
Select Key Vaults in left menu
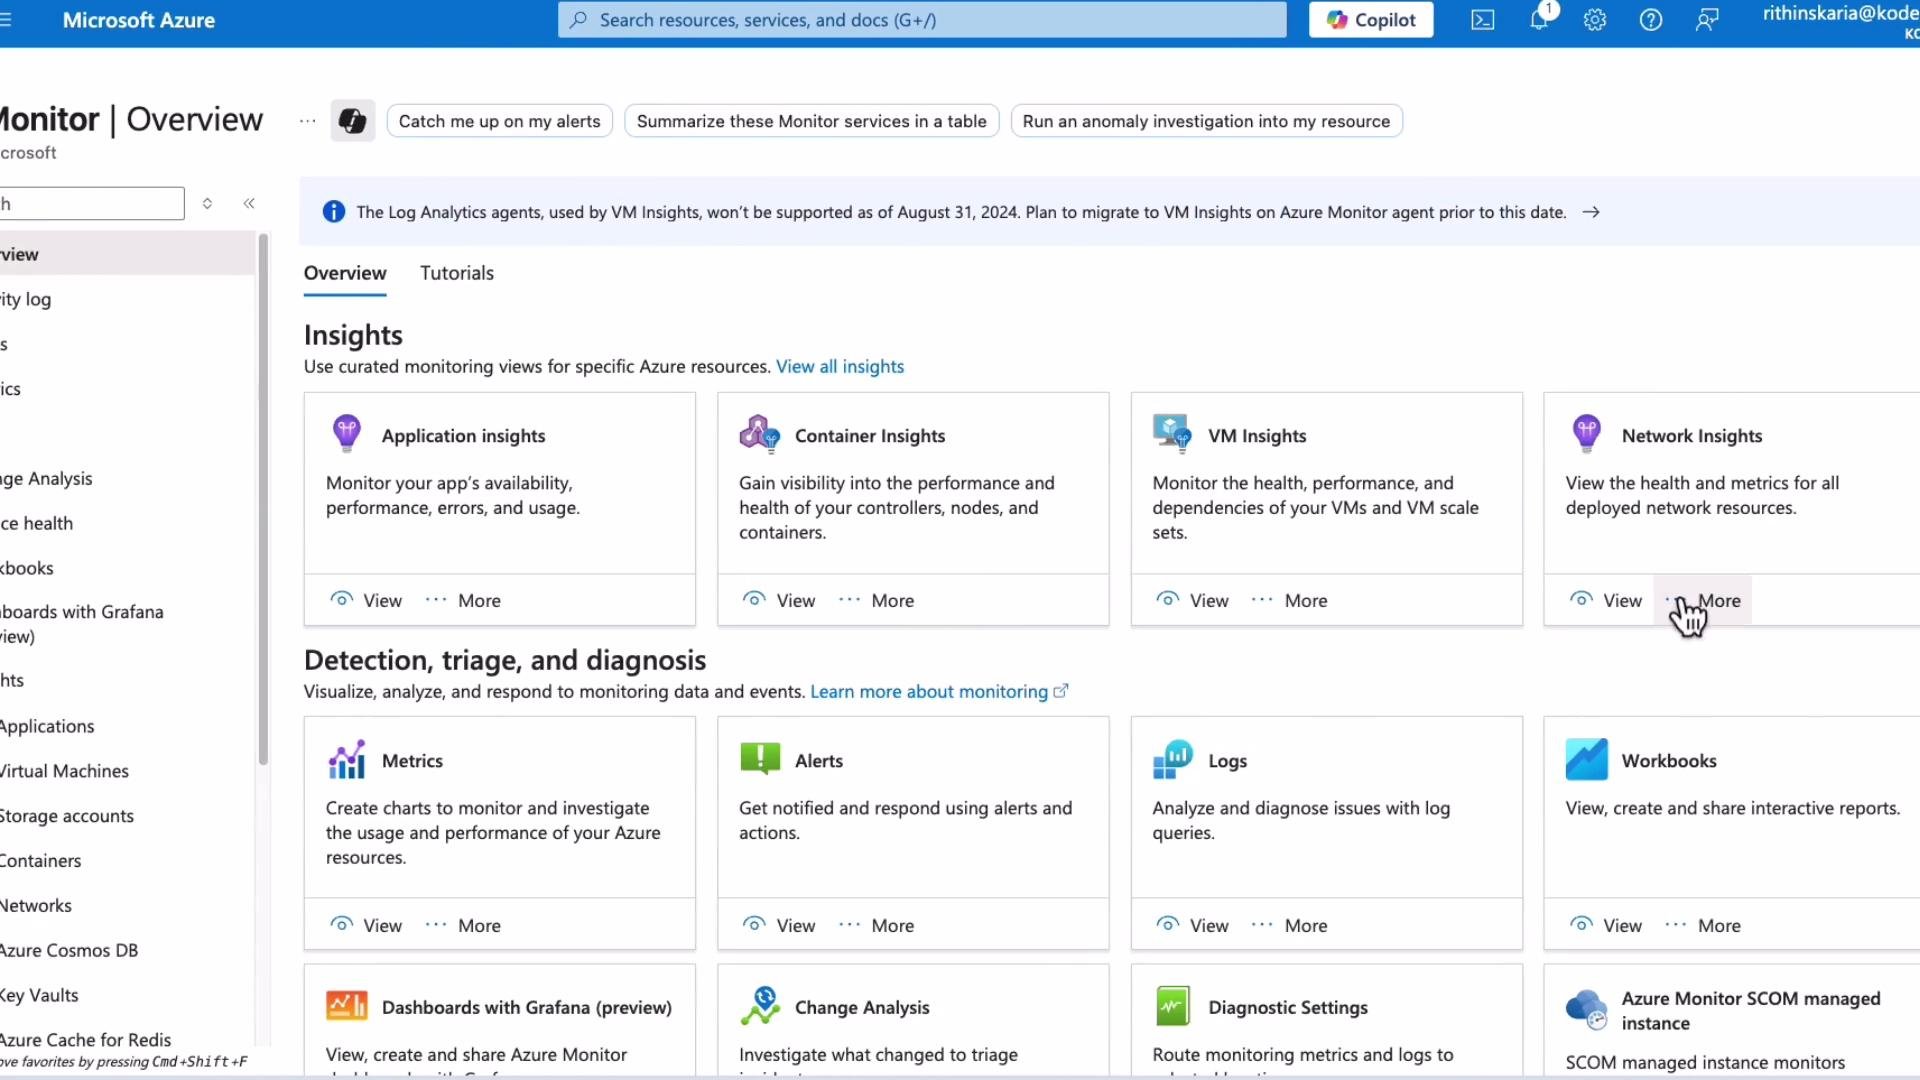(x=127, y=995)
